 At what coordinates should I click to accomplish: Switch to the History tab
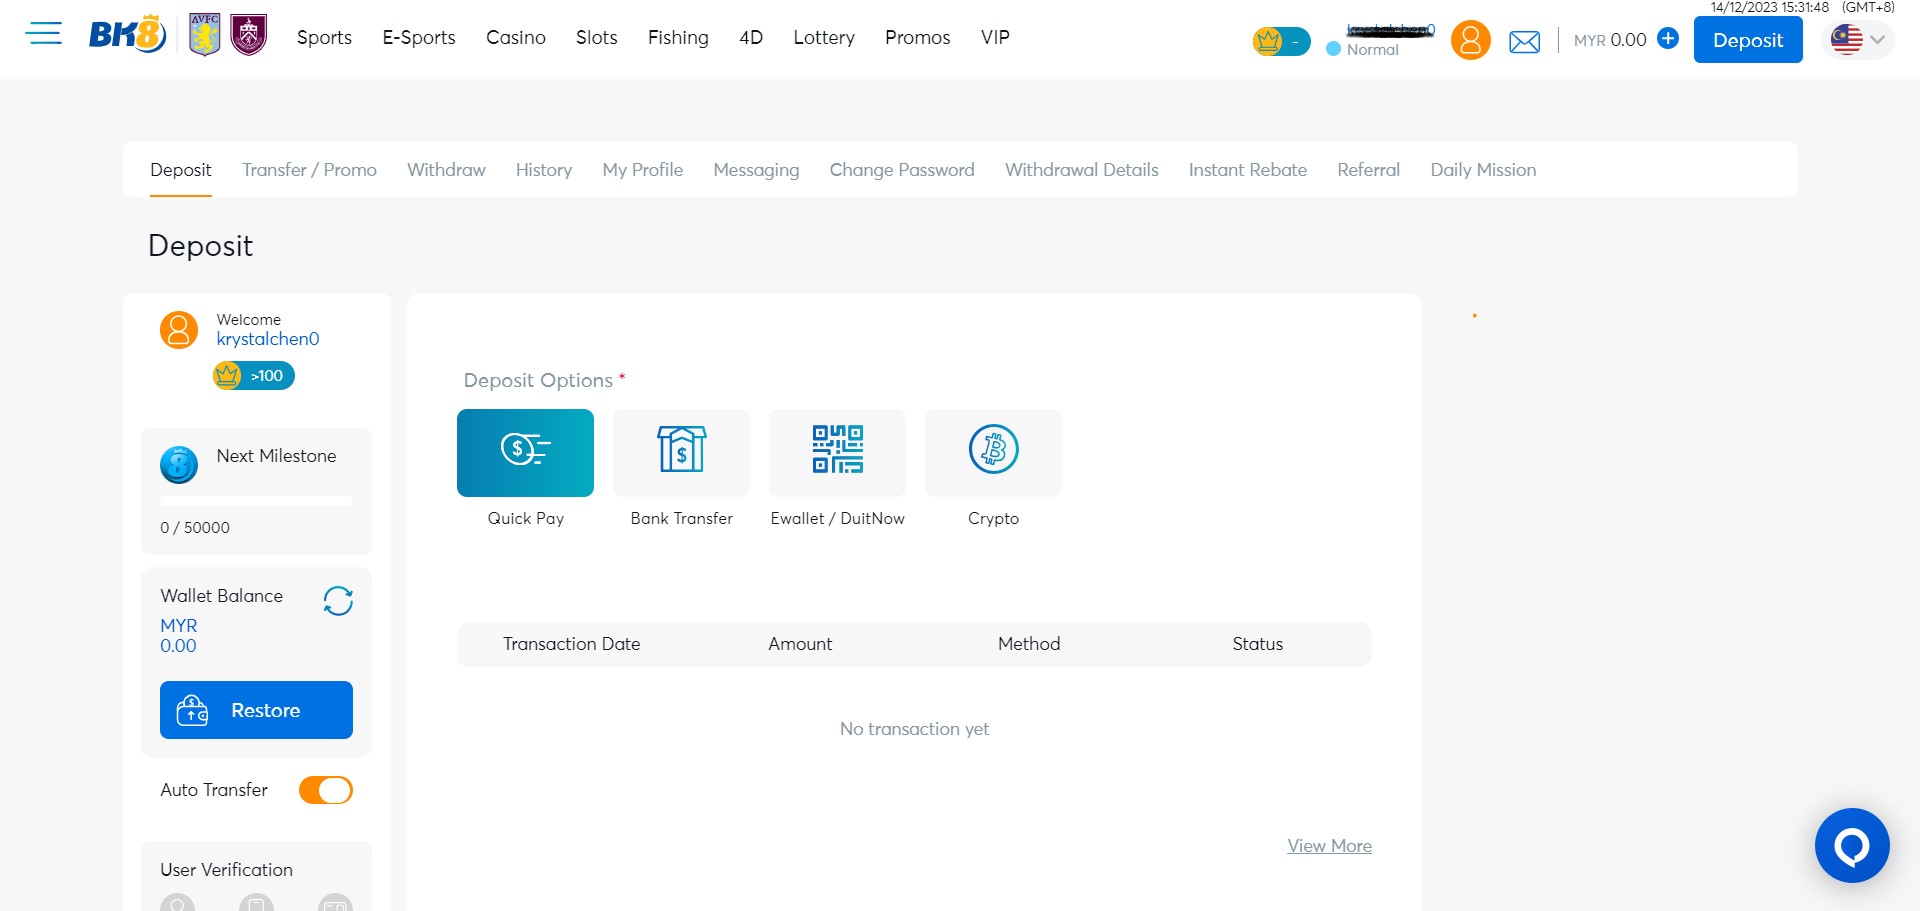(x=543, y=170)
